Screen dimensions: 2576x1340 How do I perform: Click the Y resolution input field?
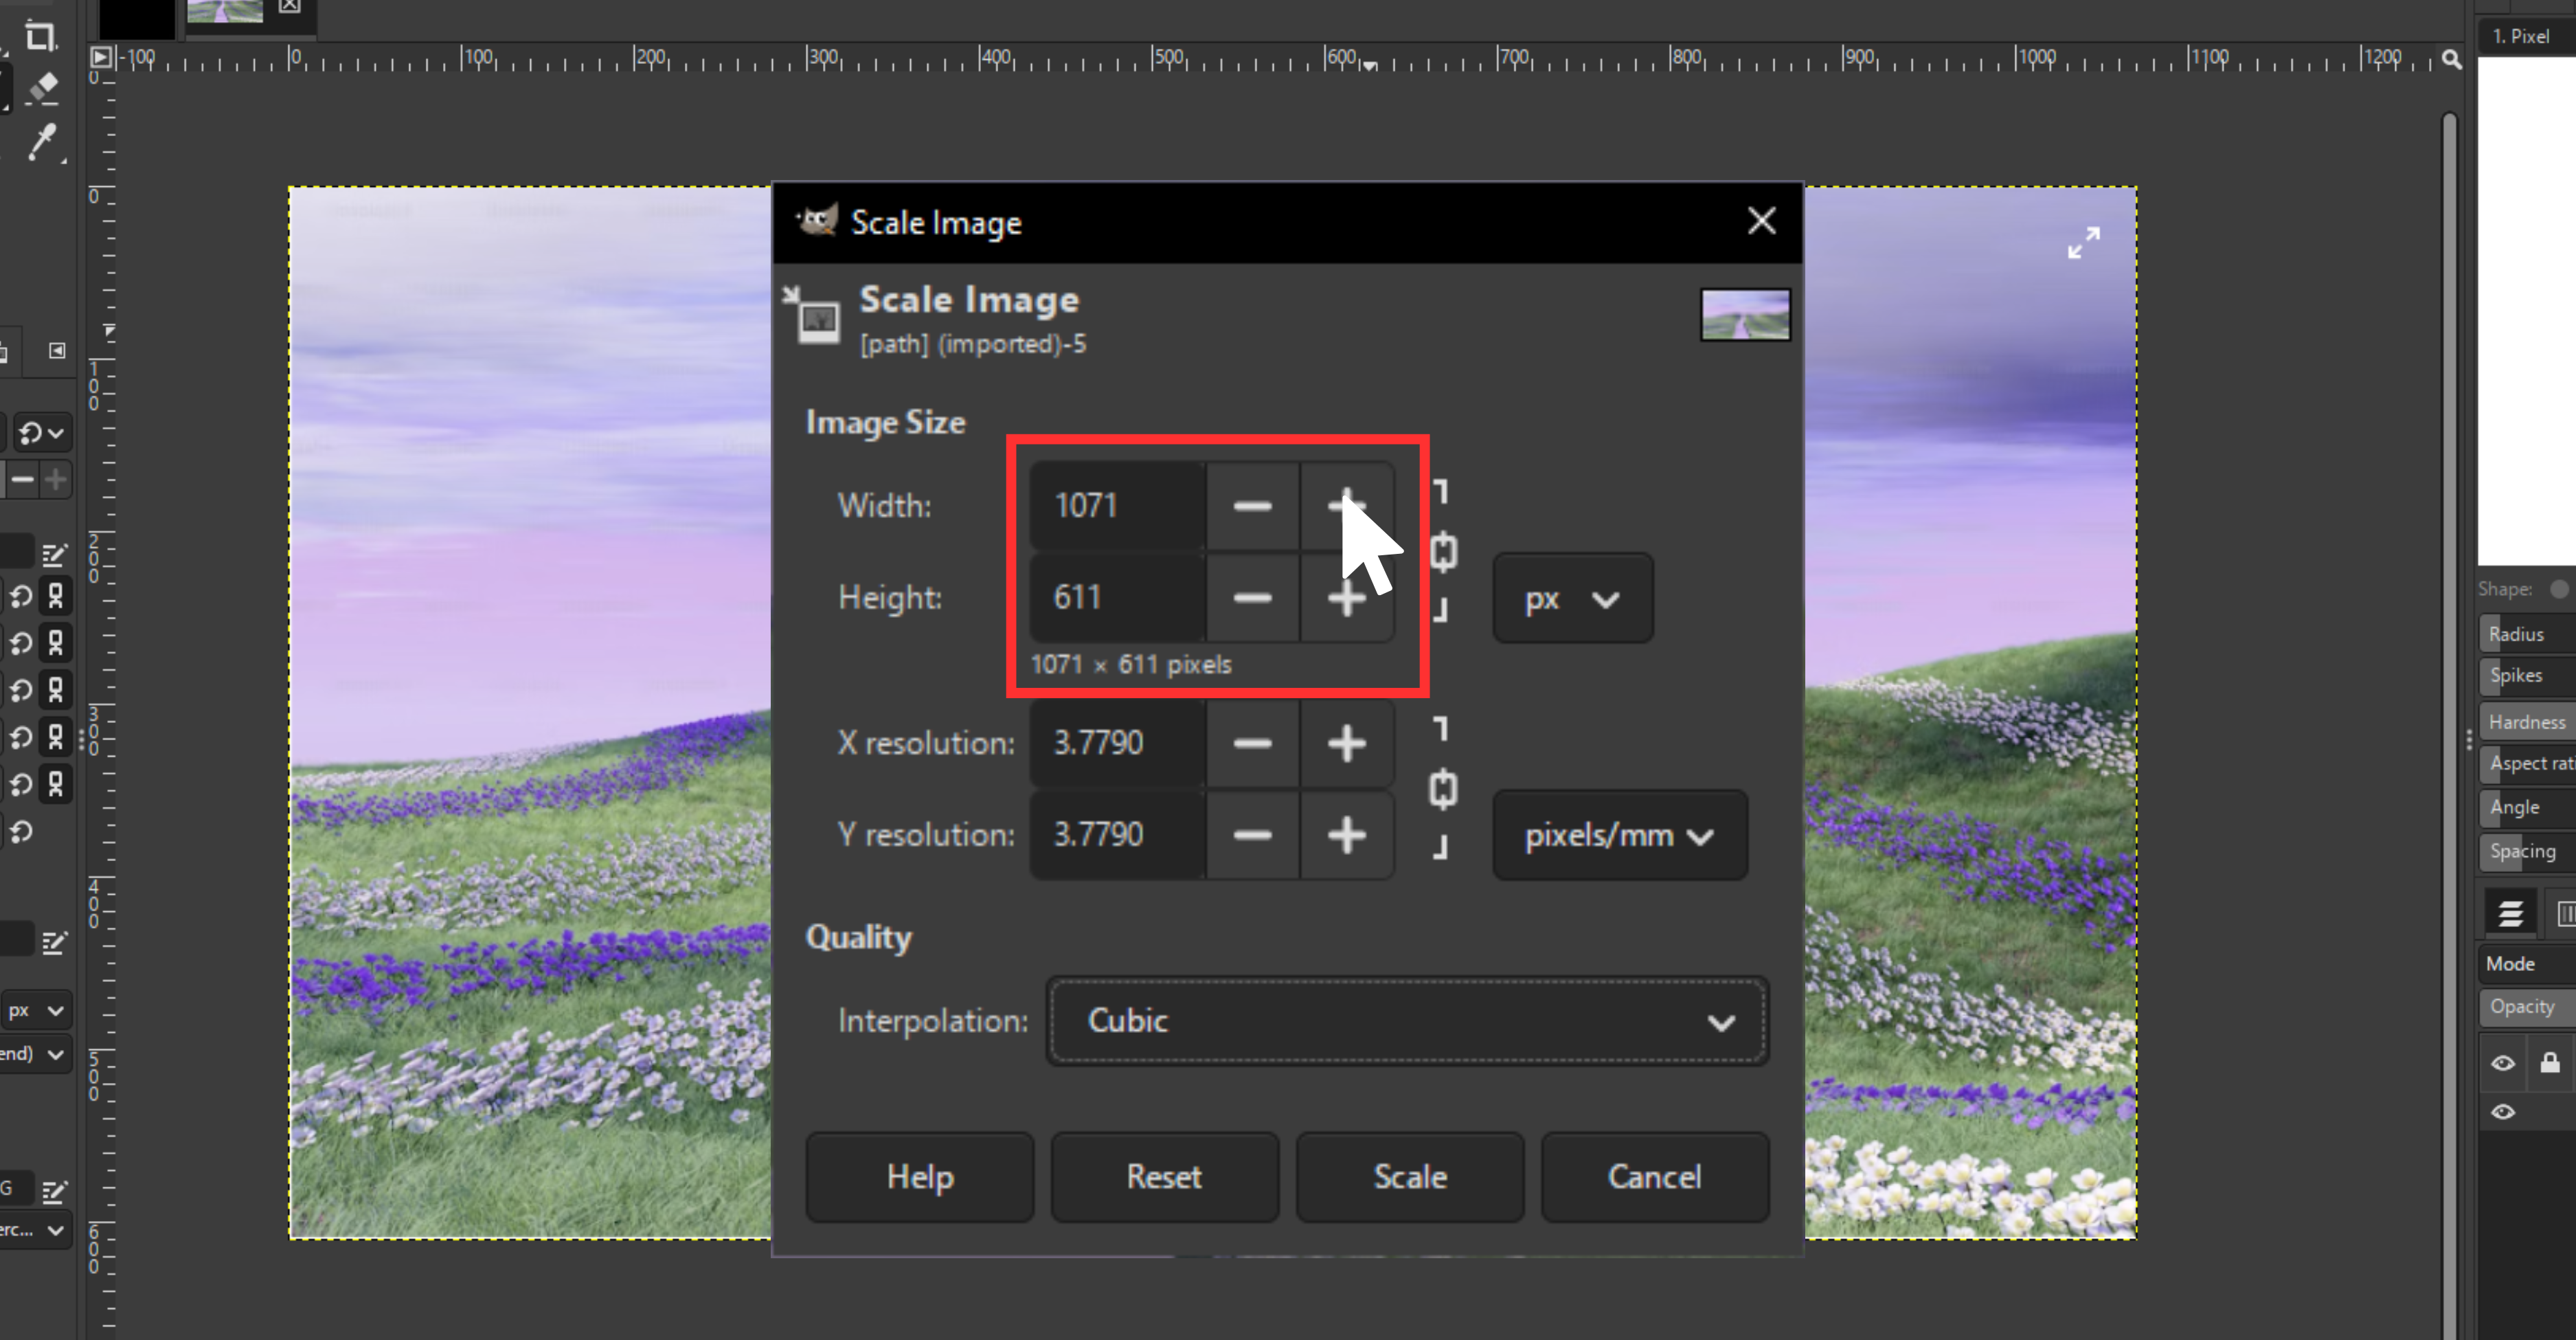[1118, 835]
